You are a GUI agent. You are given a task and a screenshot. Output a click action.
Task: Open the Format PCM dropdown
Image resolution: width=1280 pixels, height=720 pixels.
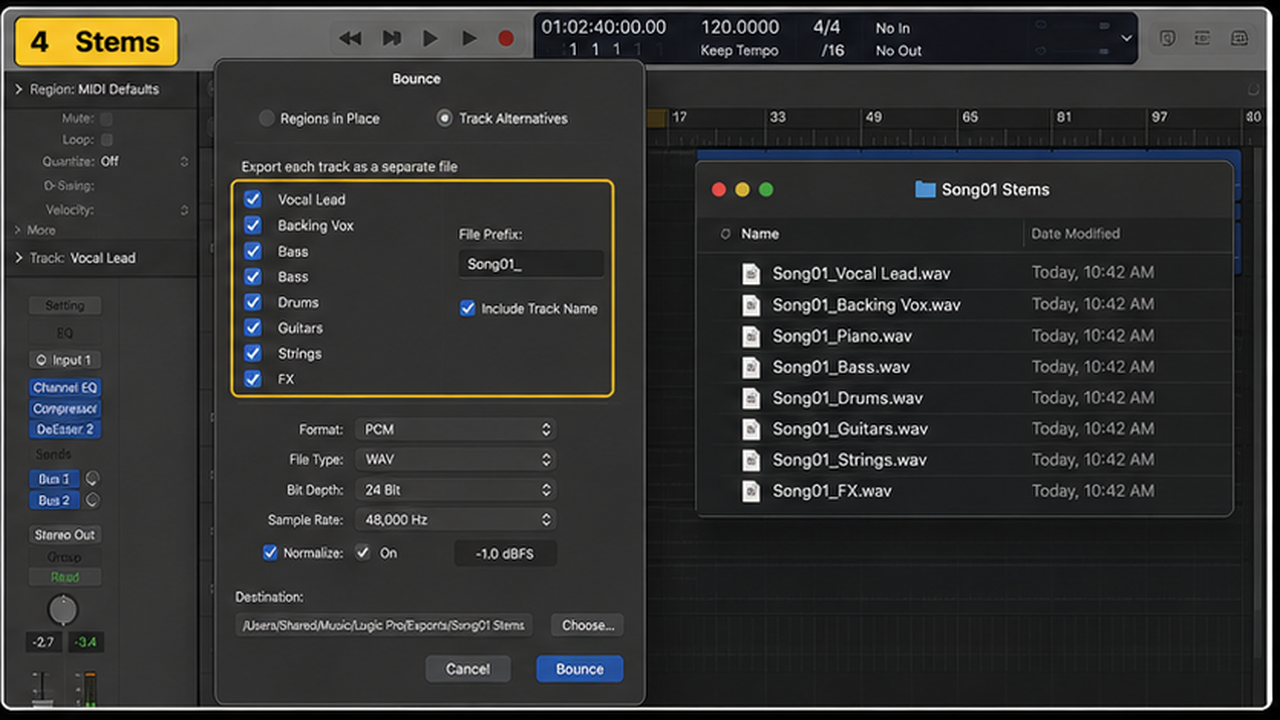[x=455, y=429]
